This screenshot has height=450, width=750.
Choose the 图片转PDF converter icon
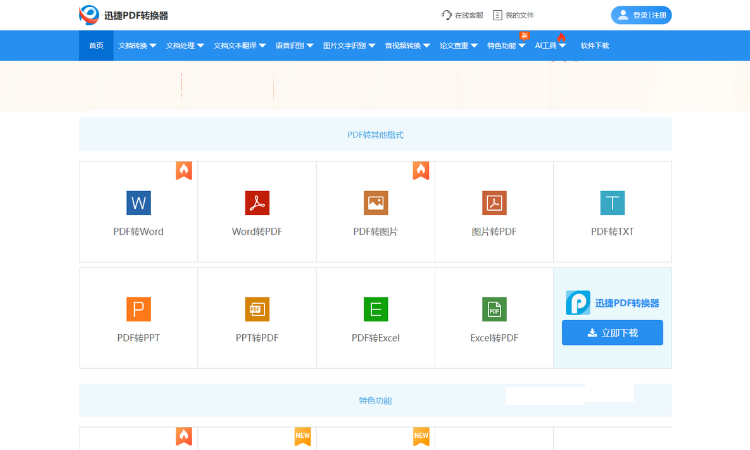494,203
